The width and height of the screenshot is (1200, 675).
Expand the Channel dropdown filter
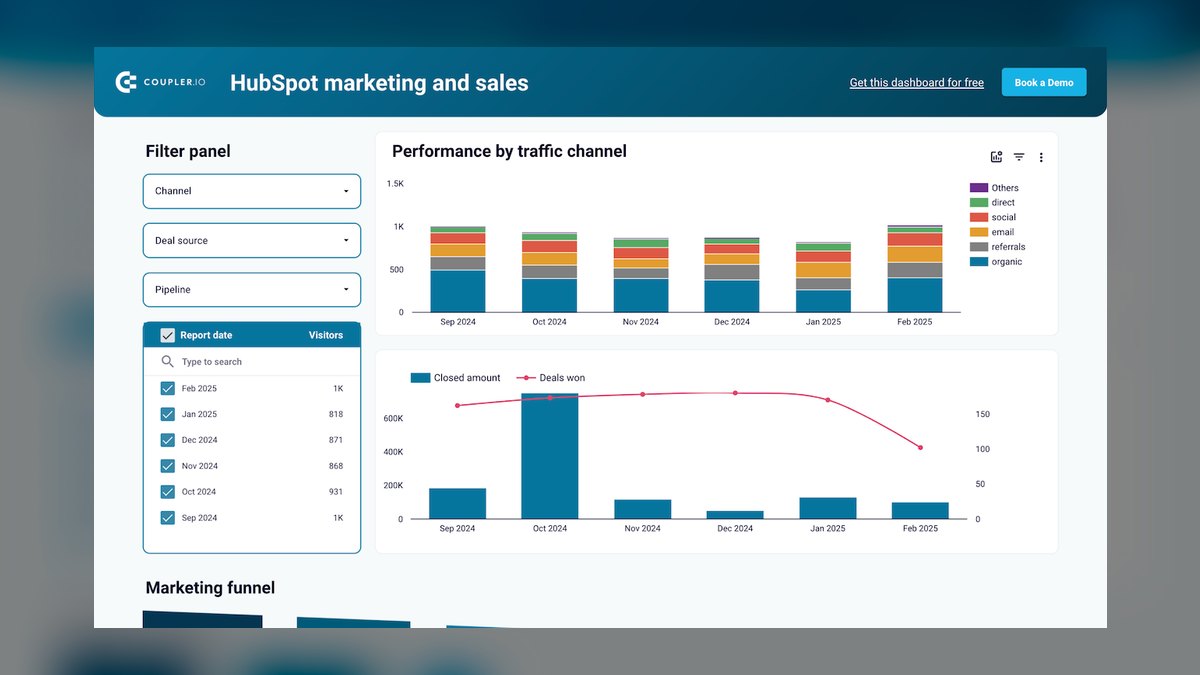click(x=252, y=191)
